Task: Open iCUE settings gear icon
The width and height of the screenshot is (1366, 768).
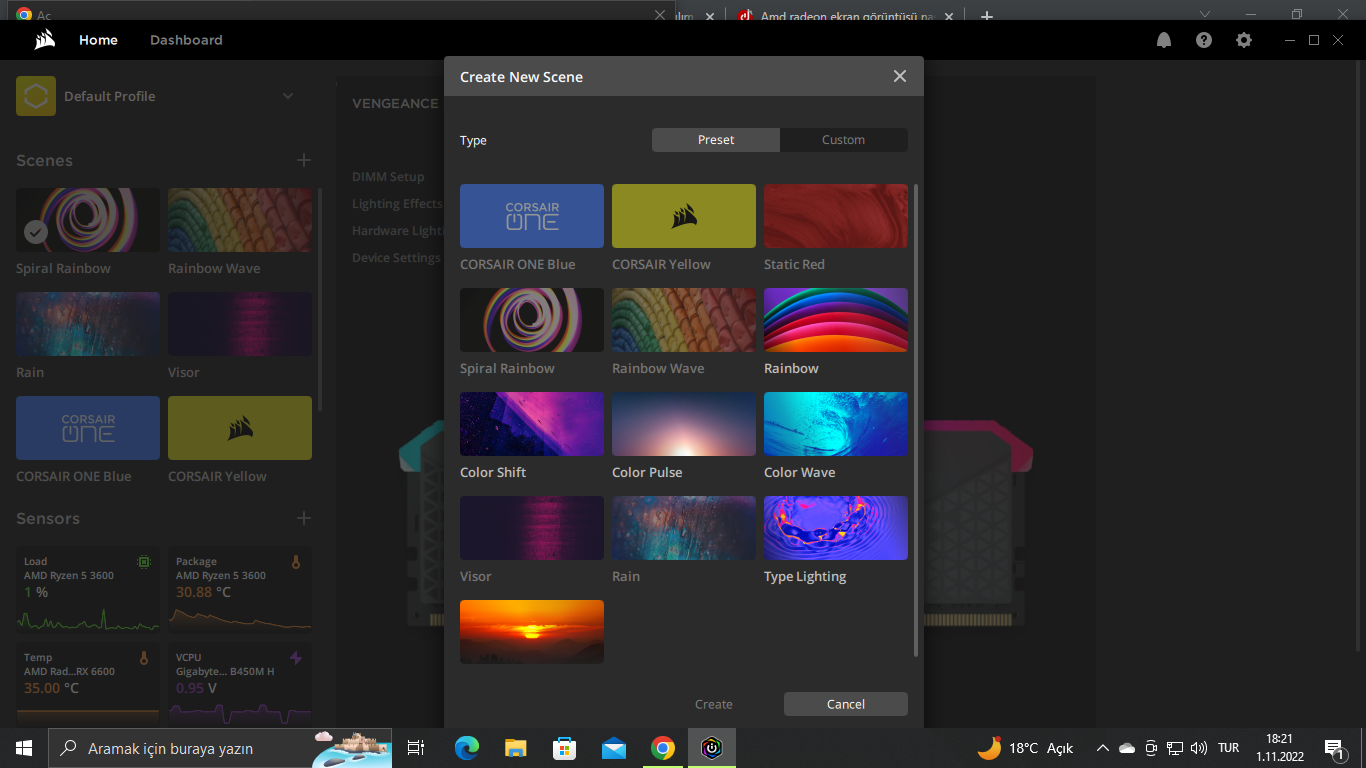Action: click(x=1244, y=40)
